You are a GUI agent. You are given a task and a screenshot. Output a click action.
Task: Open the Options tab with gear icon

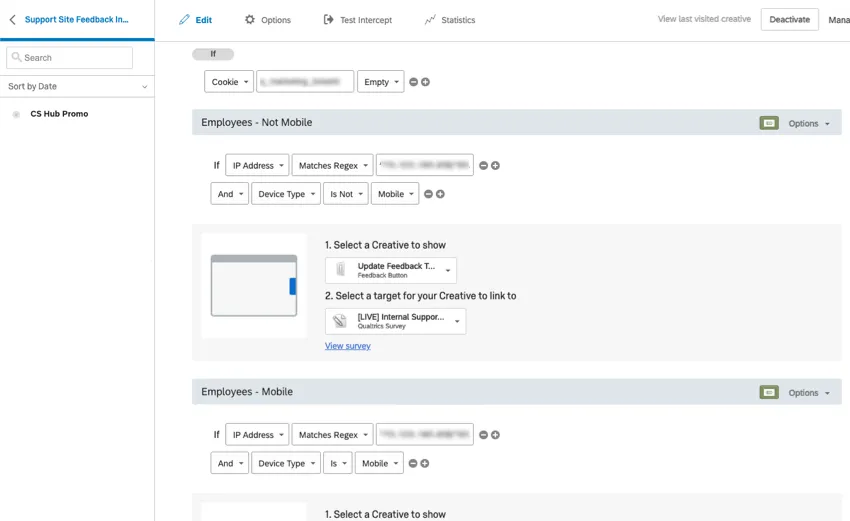[268, 20]
